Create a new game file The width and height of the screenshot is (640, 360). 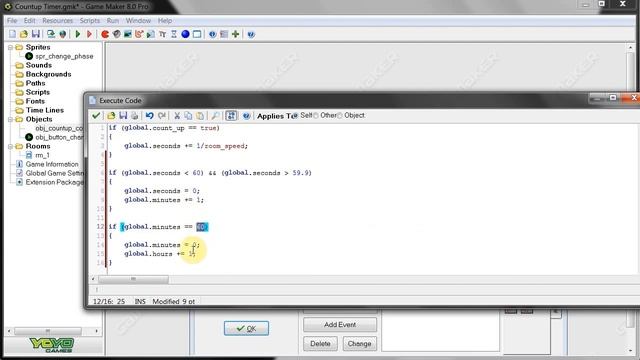[x=12, y=34]
